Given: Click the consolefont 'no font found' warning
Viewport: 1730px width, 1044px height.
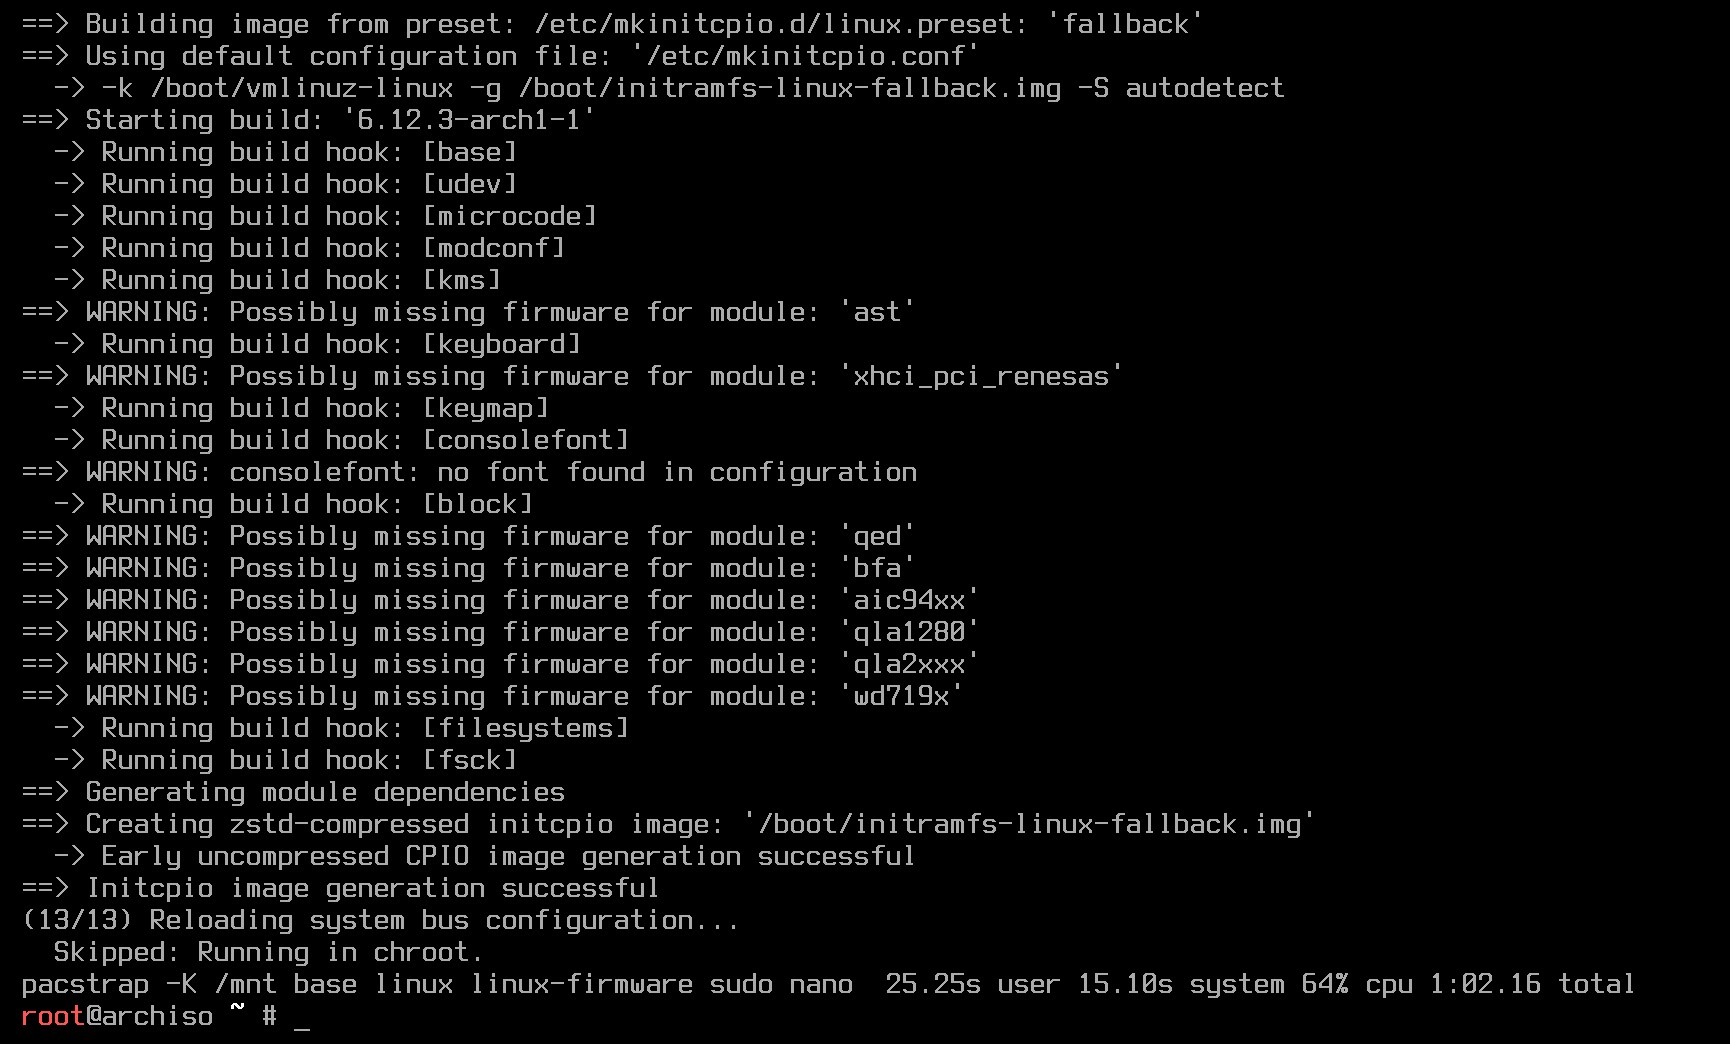Looking at the screenshot, I should coord(469,472).
